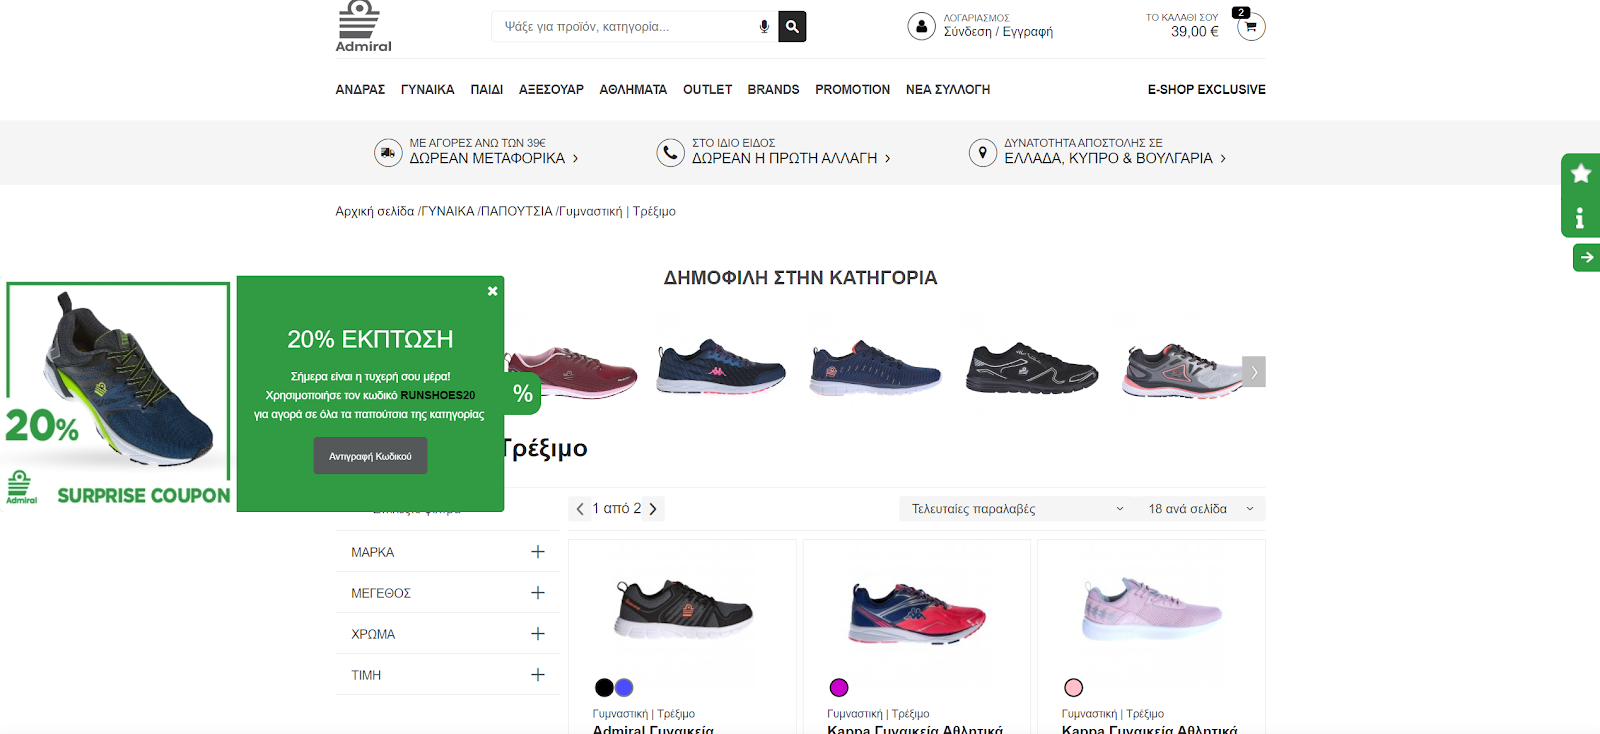Open ΕΛΛΑΔΑ, ΚΥΠΡΟ & ΒΟΥΛΓΑΡΙΑ shipping info
This screenshot has width=1600, height=734.
pos(1115,158)
